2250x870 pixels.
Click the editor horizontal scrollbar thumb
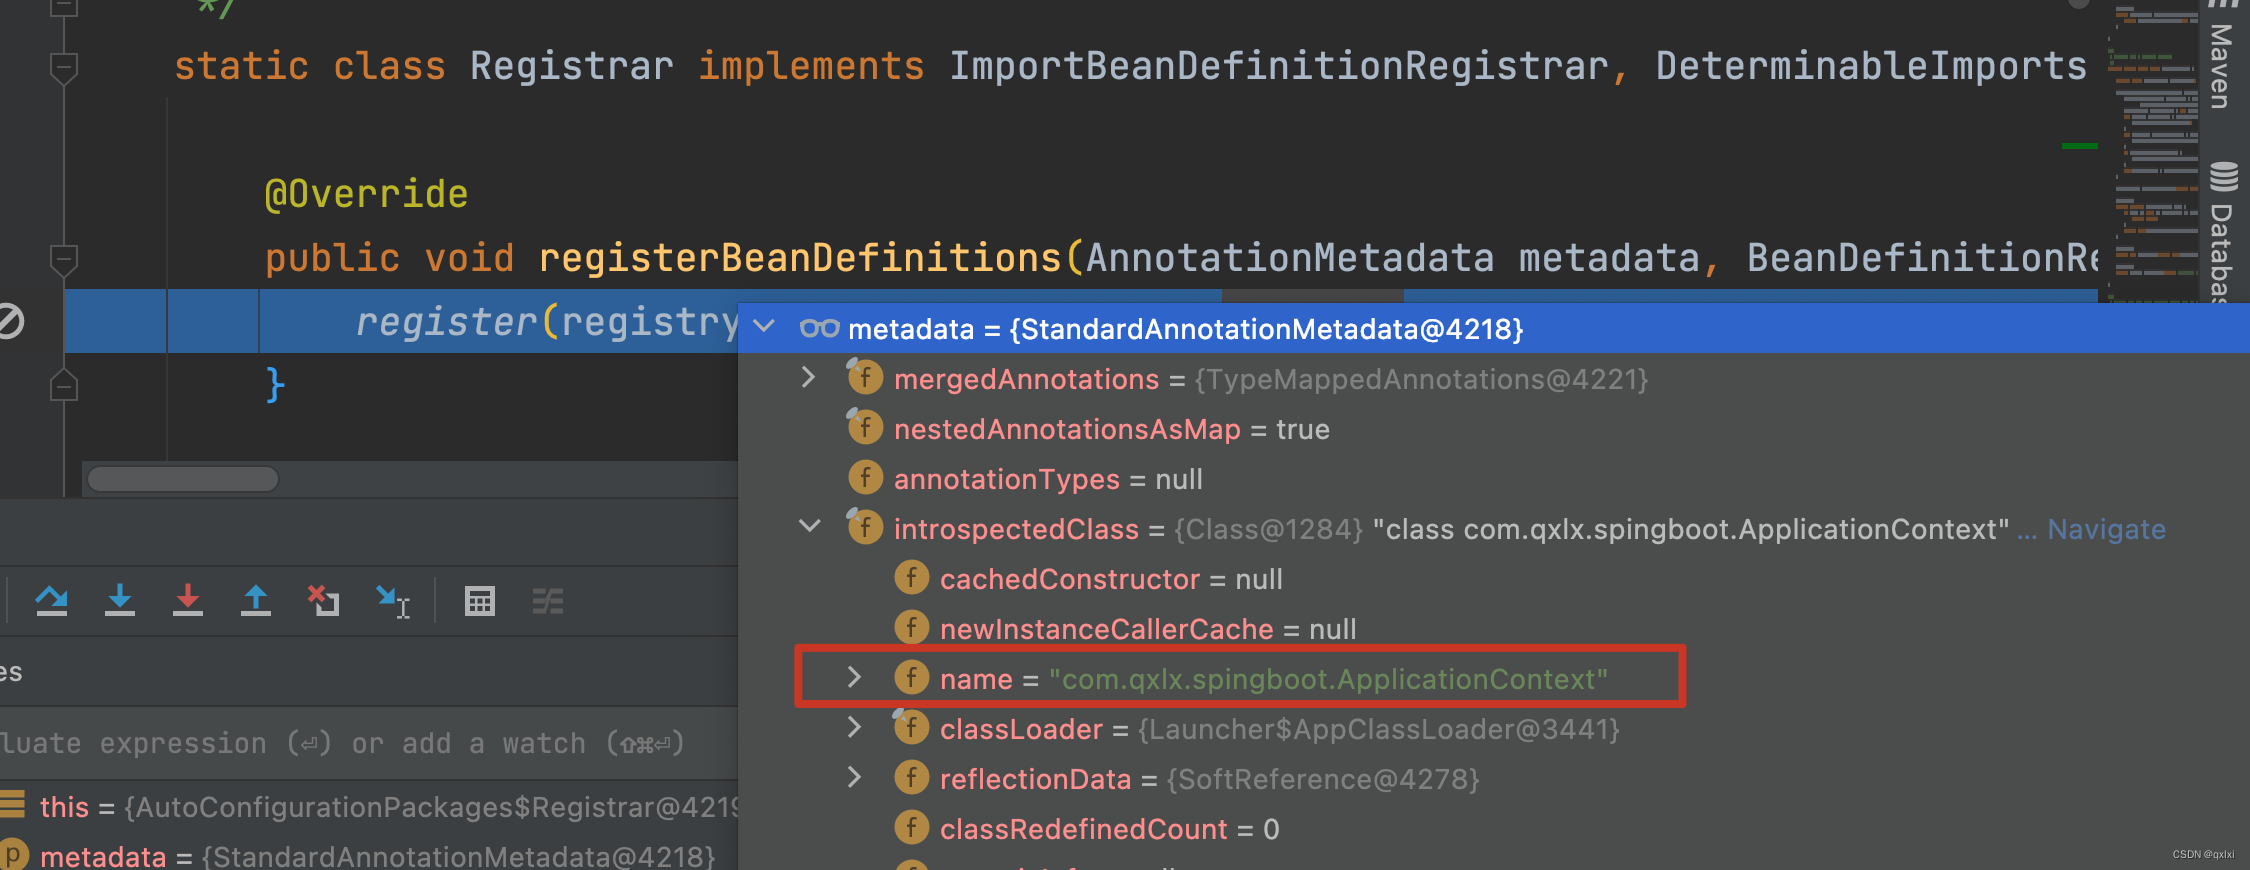[183, 479]
